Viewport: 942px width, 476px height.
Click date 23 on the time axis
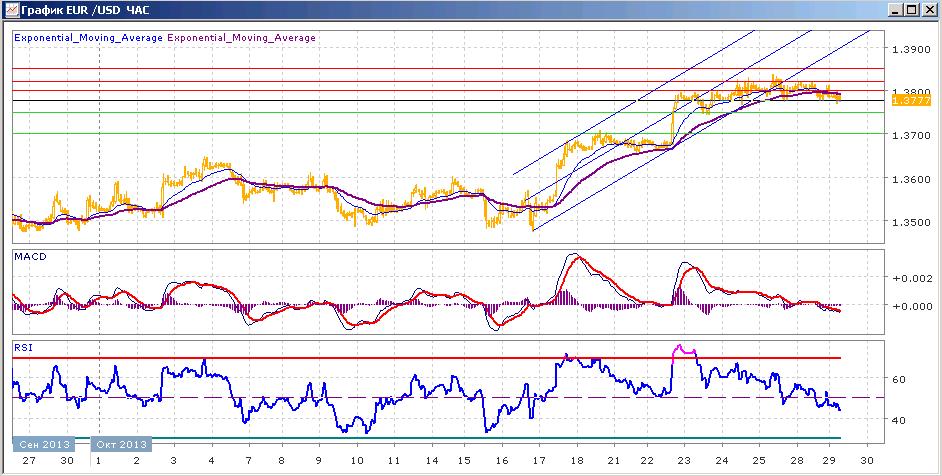(684, 460)
